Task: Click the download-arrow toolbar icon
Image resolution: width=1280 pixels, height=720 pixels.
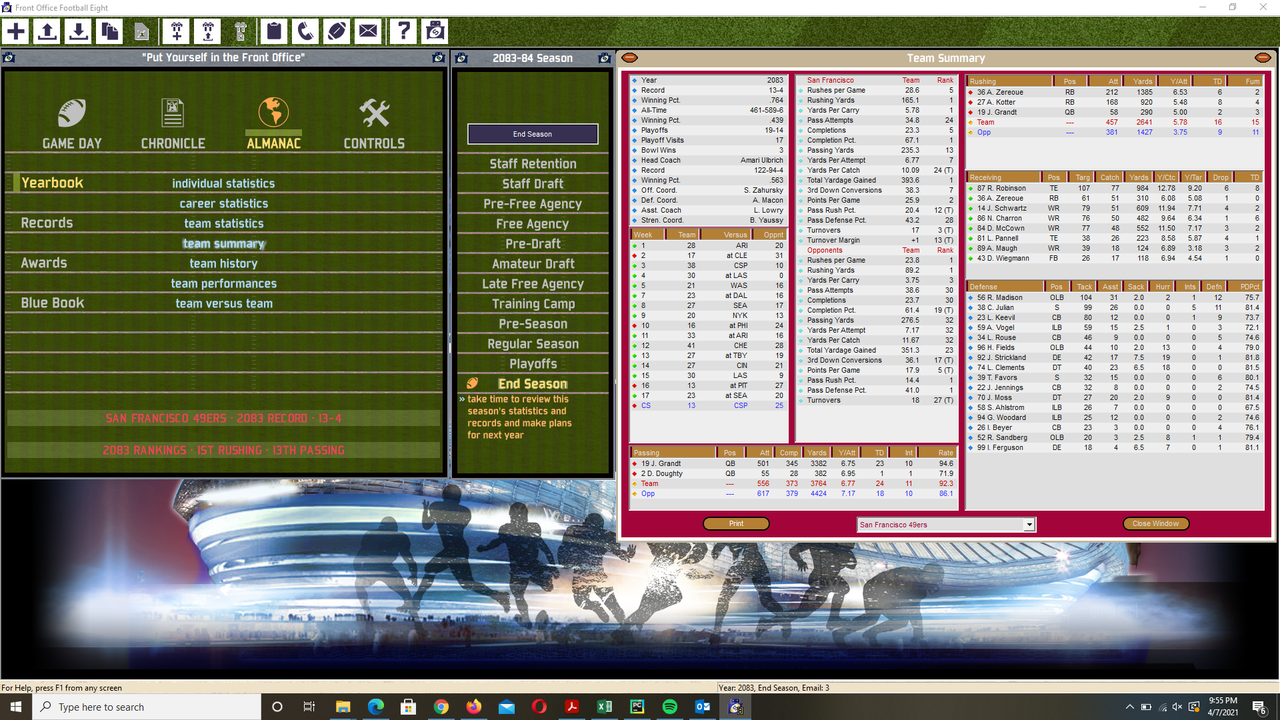Action: click(x=78, y=31)
